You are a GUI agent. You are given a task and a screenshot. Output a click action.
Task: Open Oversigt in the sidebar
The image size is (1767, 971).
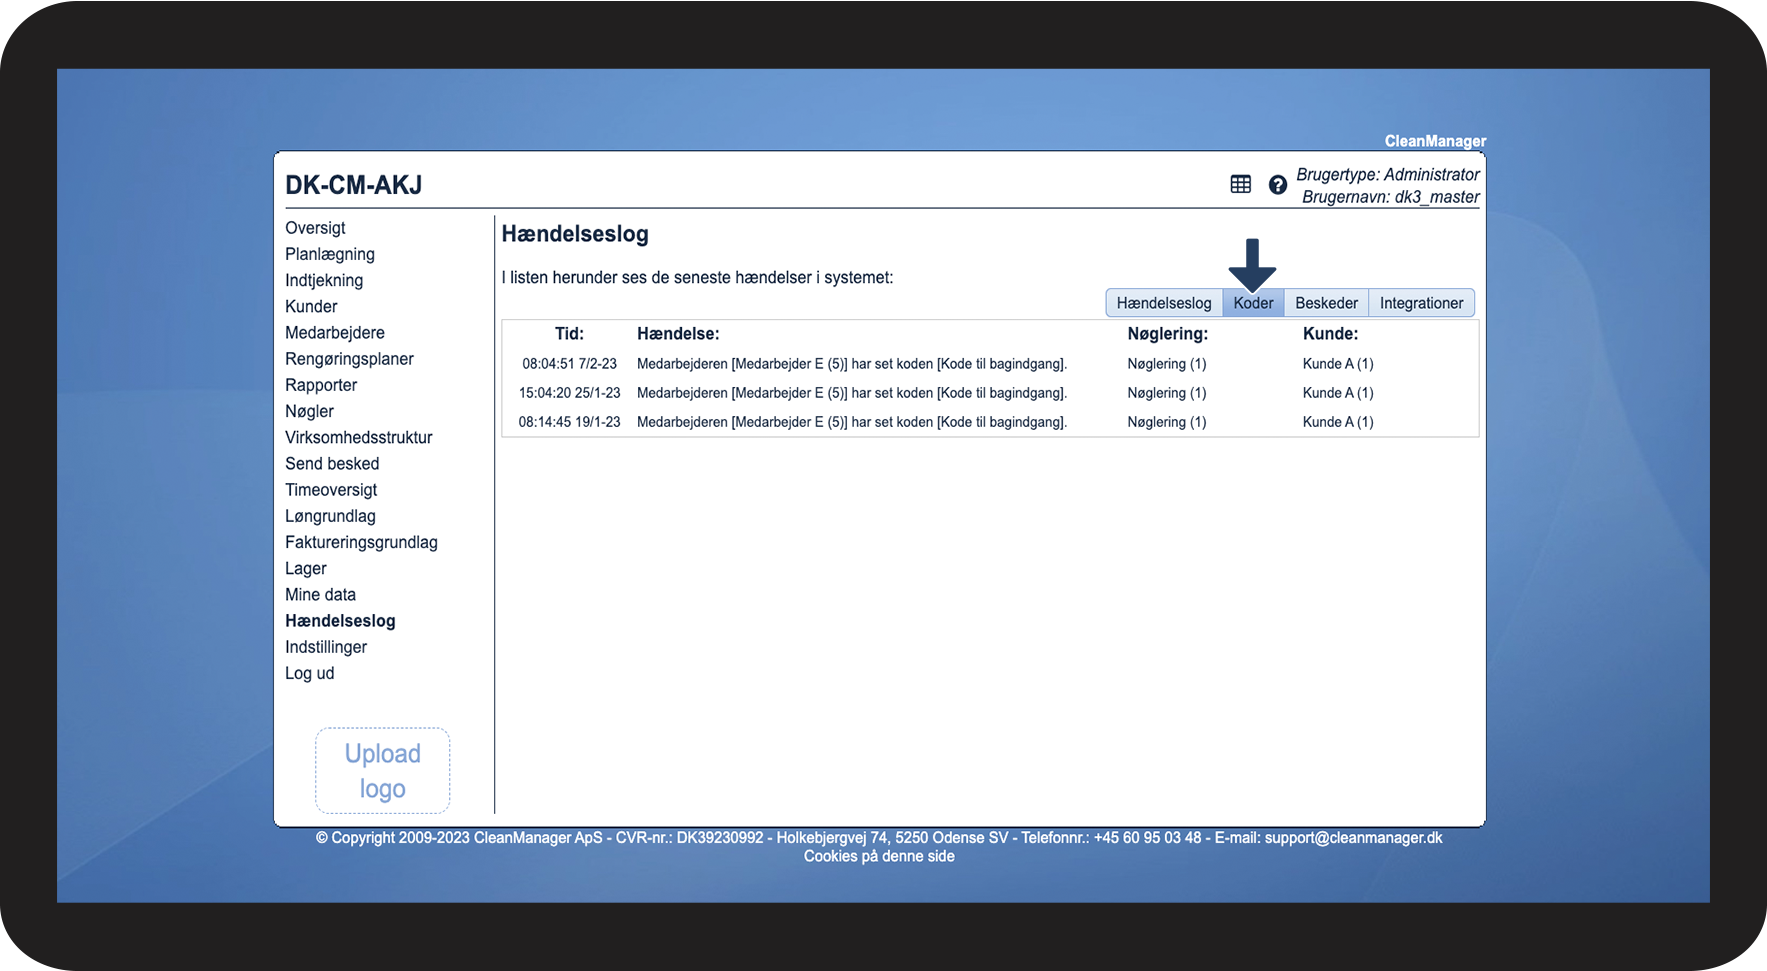pyautogui.click(x=315, y=228)
